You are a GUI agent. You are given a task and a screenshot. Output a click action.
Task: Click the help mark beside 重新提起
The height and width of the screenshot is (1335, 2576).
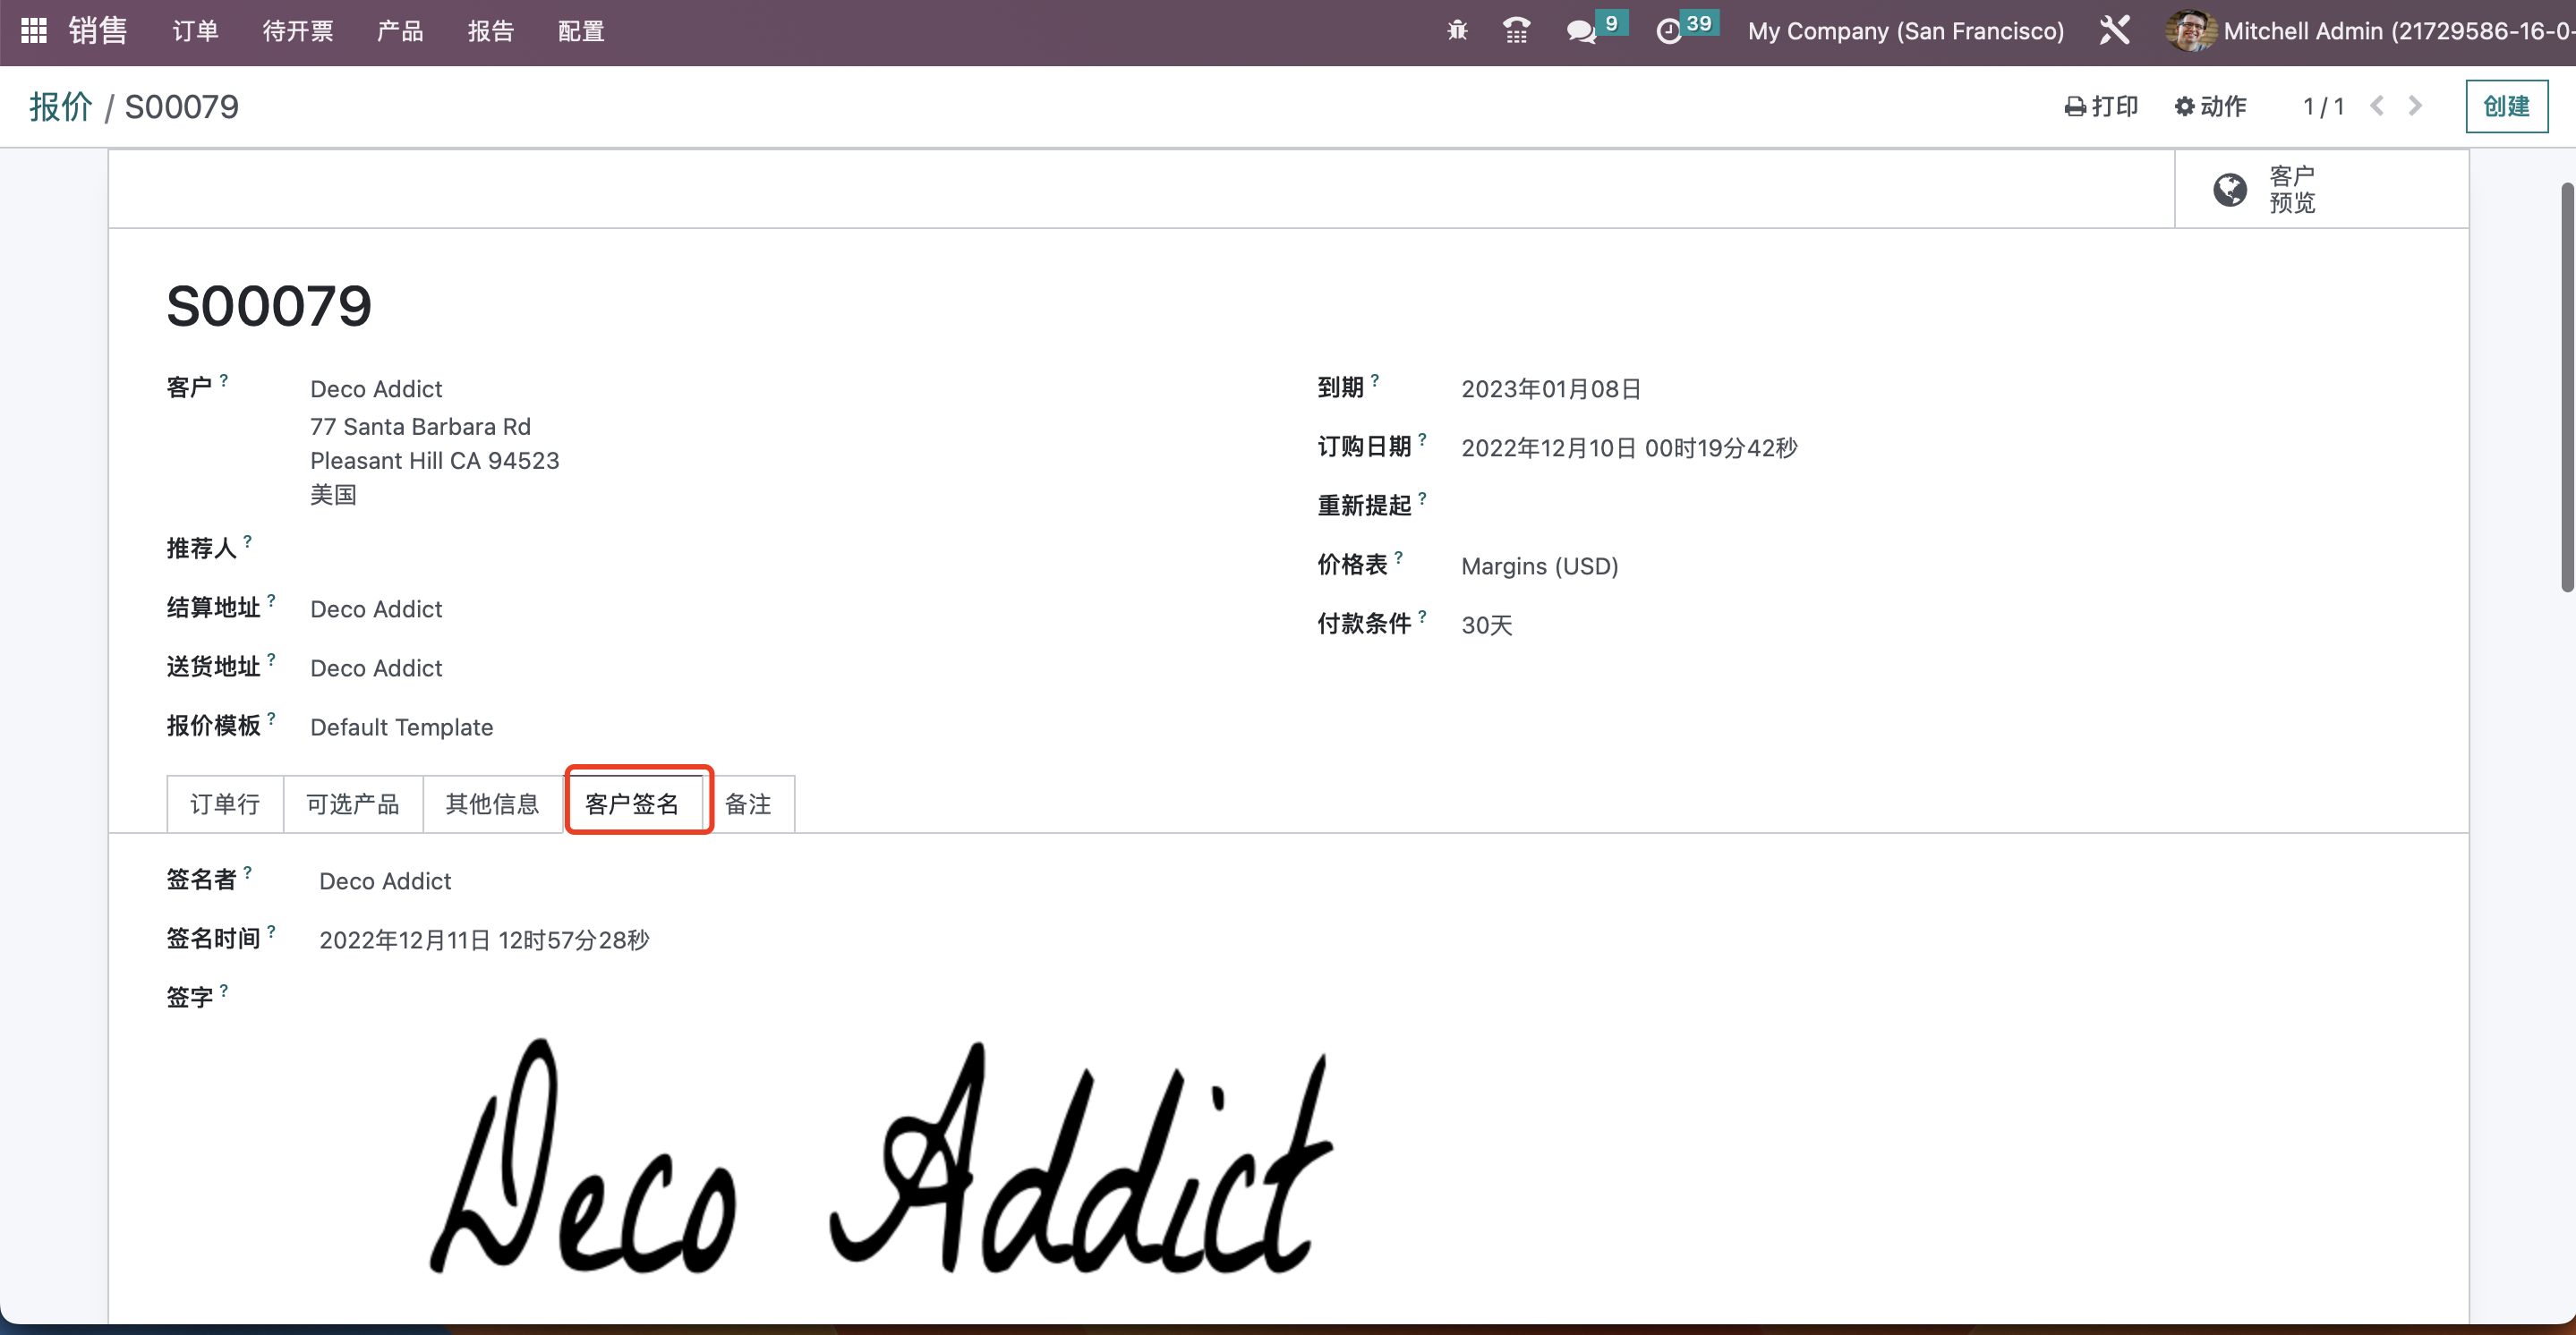click(1422, 498)
